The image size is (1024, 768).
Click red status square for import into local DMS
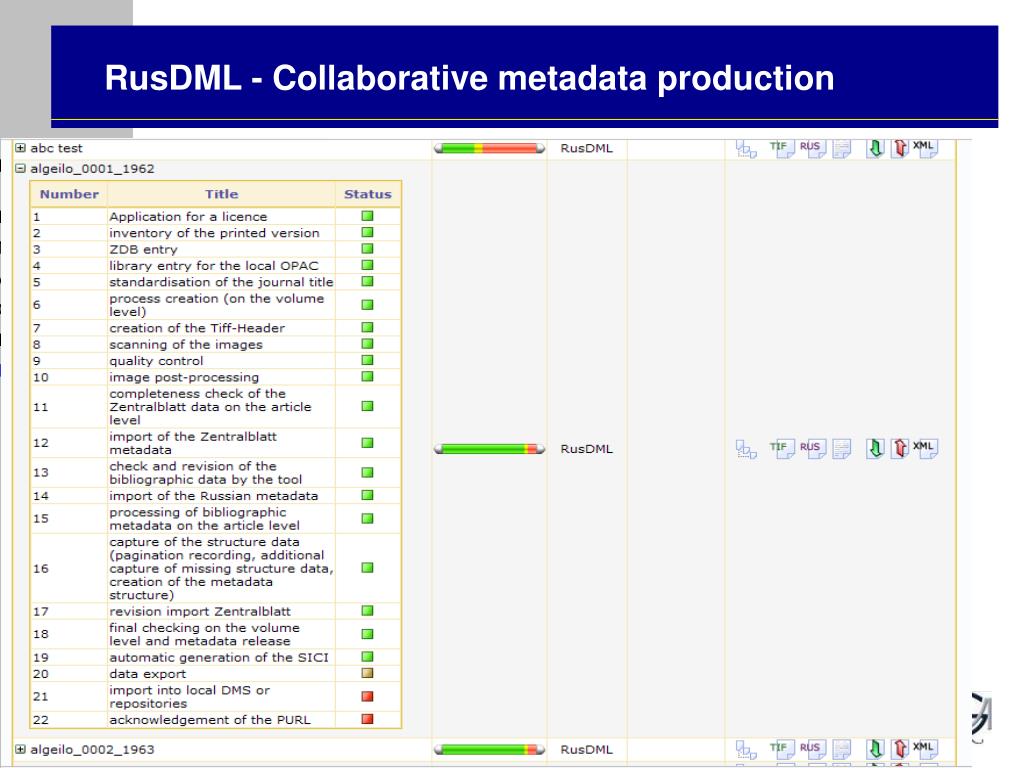(x=367, y=696)
